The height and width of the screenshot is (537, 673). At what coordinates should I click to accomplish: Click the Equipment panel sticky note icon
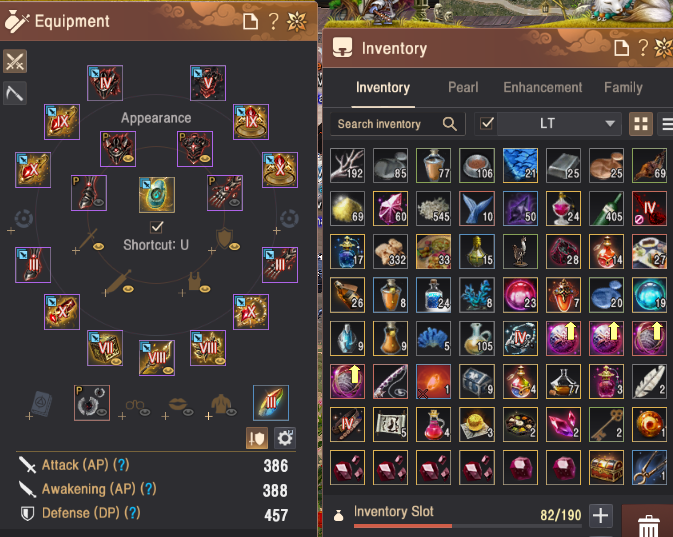tap(250, 21)
